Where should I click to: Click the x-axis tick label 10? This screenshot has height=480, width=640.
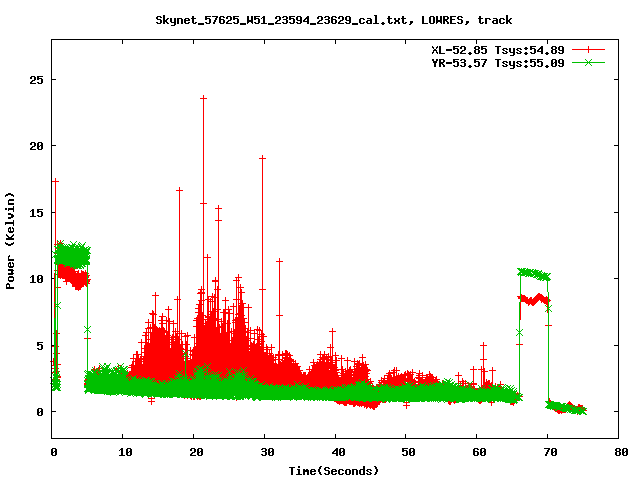tap(125, 452)
